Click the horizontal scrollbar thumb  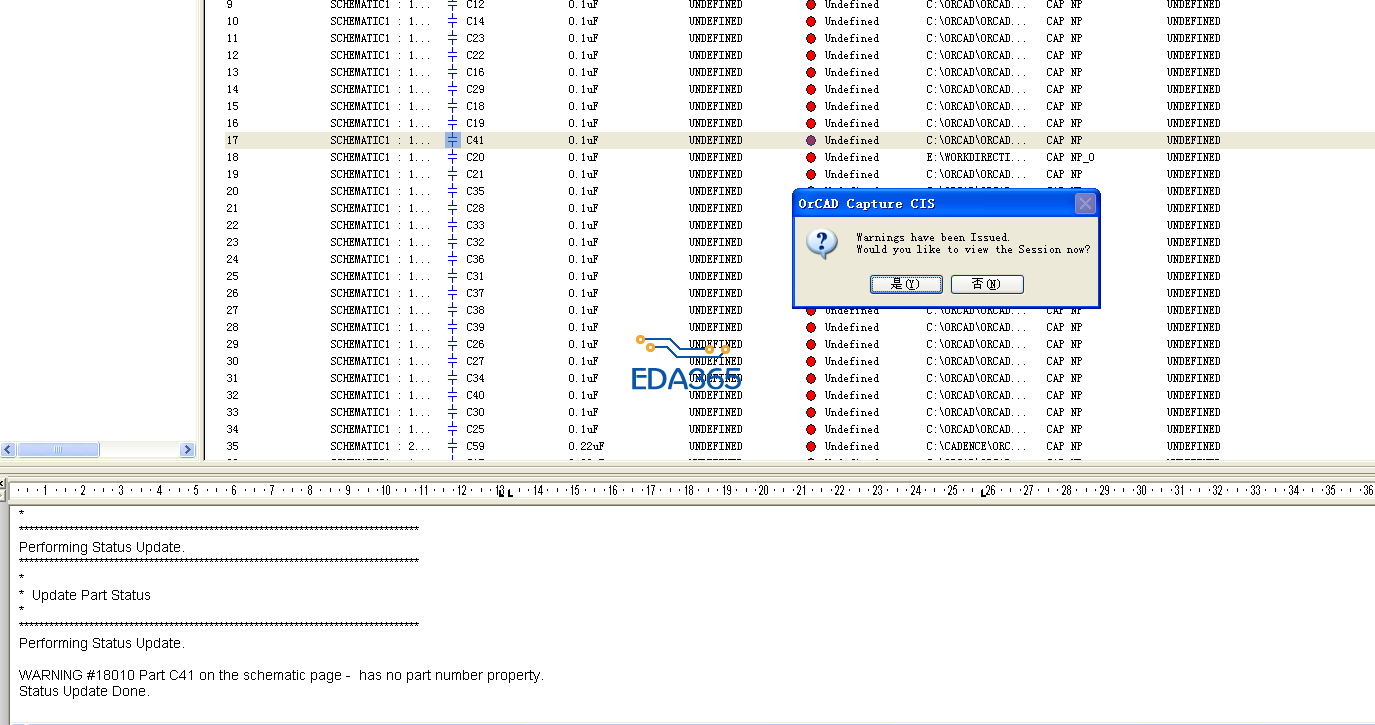pyautogui.click(x=58, y=450)
